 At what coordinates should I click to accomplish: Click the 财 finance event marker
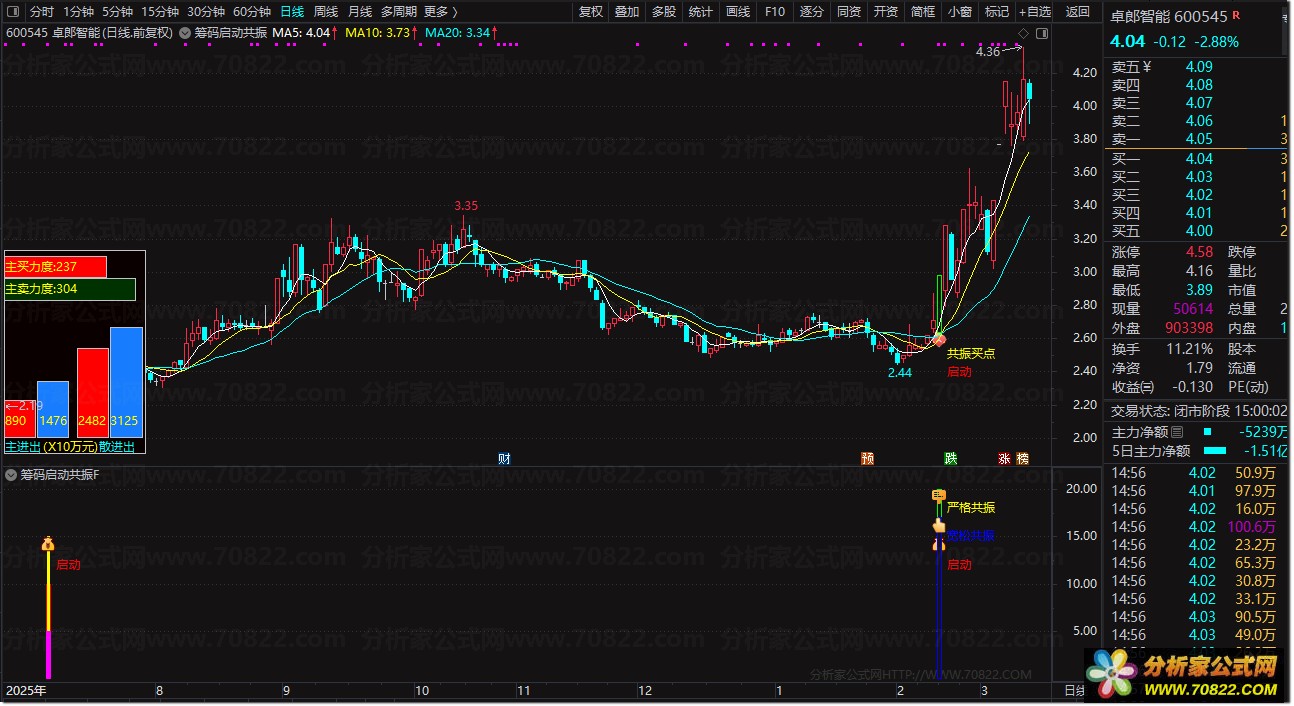[x=504, y=458]
